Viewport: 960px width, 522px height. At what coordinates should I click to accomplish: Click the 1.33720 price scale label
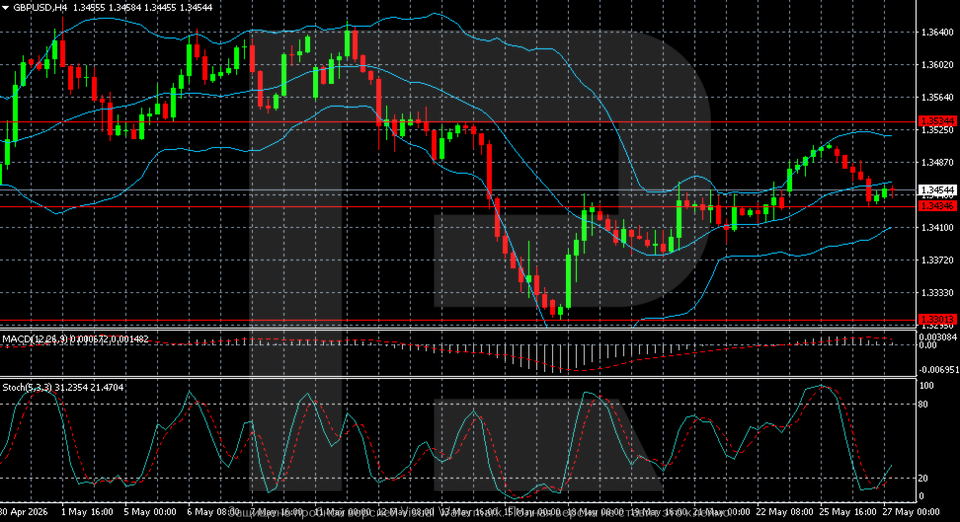click(x=937, y=260)
